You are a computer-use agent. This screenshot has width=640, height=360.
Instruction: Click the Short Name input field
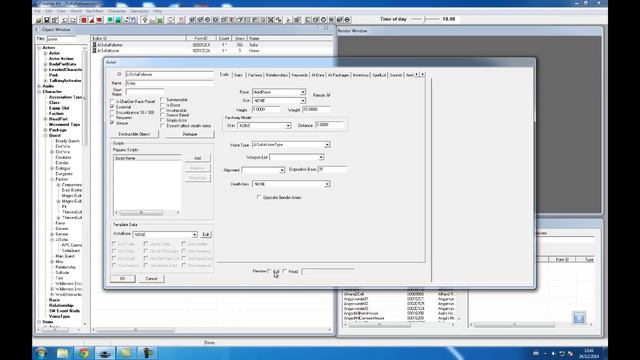coord(144,91)
